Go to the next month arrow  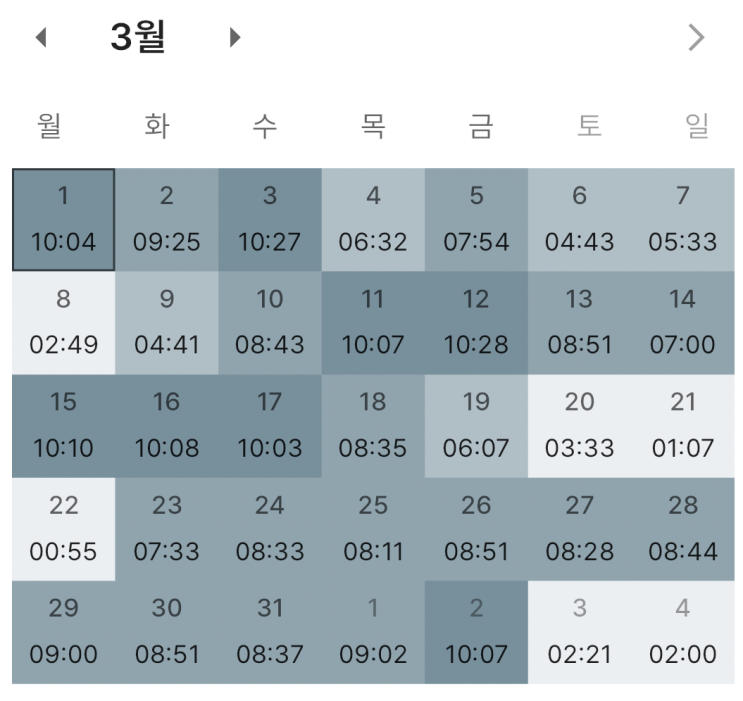click(235, 39)
